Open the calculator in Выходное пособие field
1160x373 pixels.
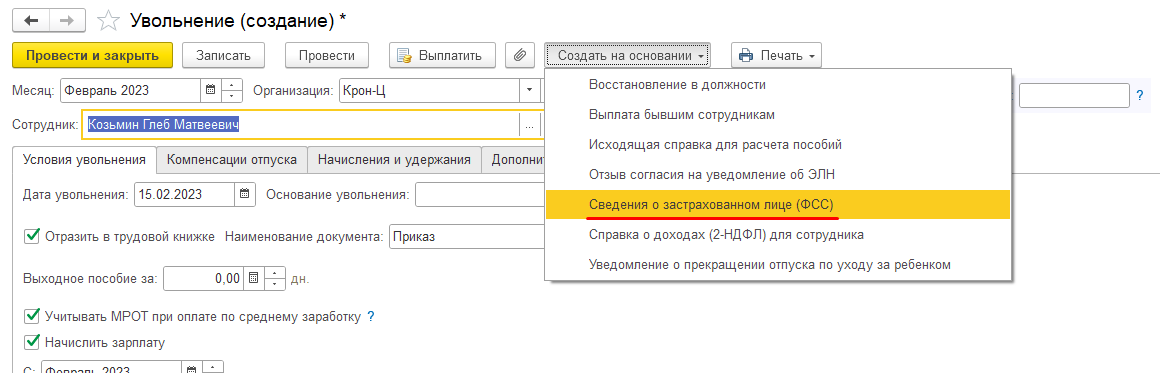(253, 279)
